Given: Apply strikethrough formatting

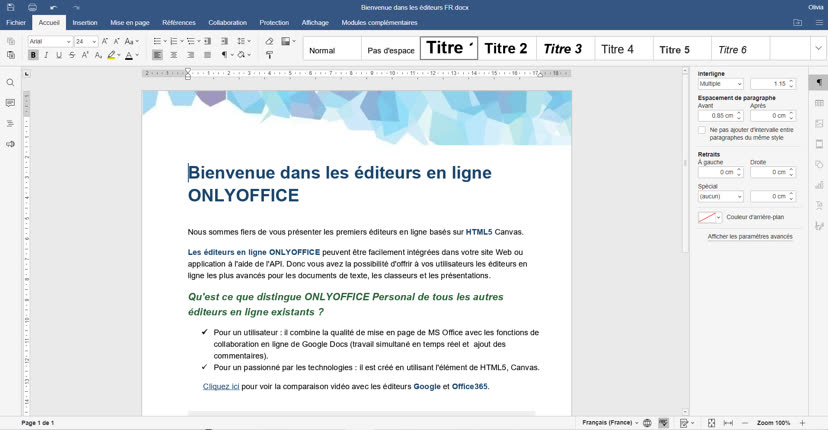Looking at the screenshot, I should point(72,55).
